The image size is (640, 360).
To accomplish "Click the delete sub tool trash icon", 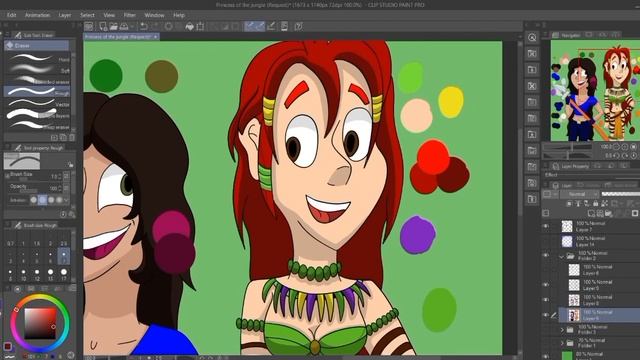I will (72, 138).
